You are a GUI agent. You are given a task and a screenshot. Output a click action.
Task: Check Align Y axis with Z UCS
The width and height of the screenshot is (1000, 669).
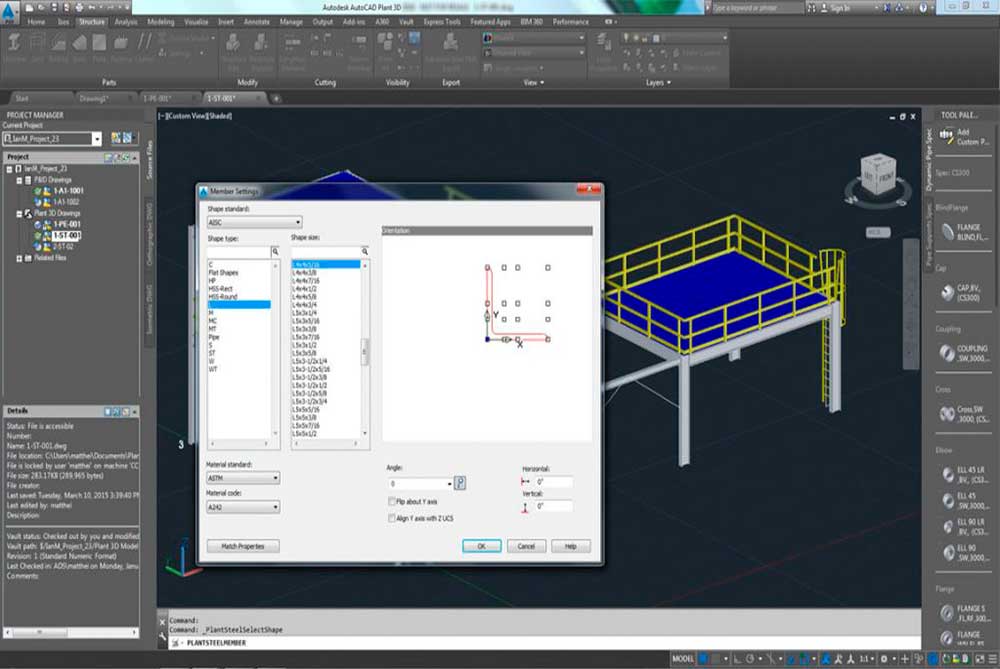click(x=391, y=519)
